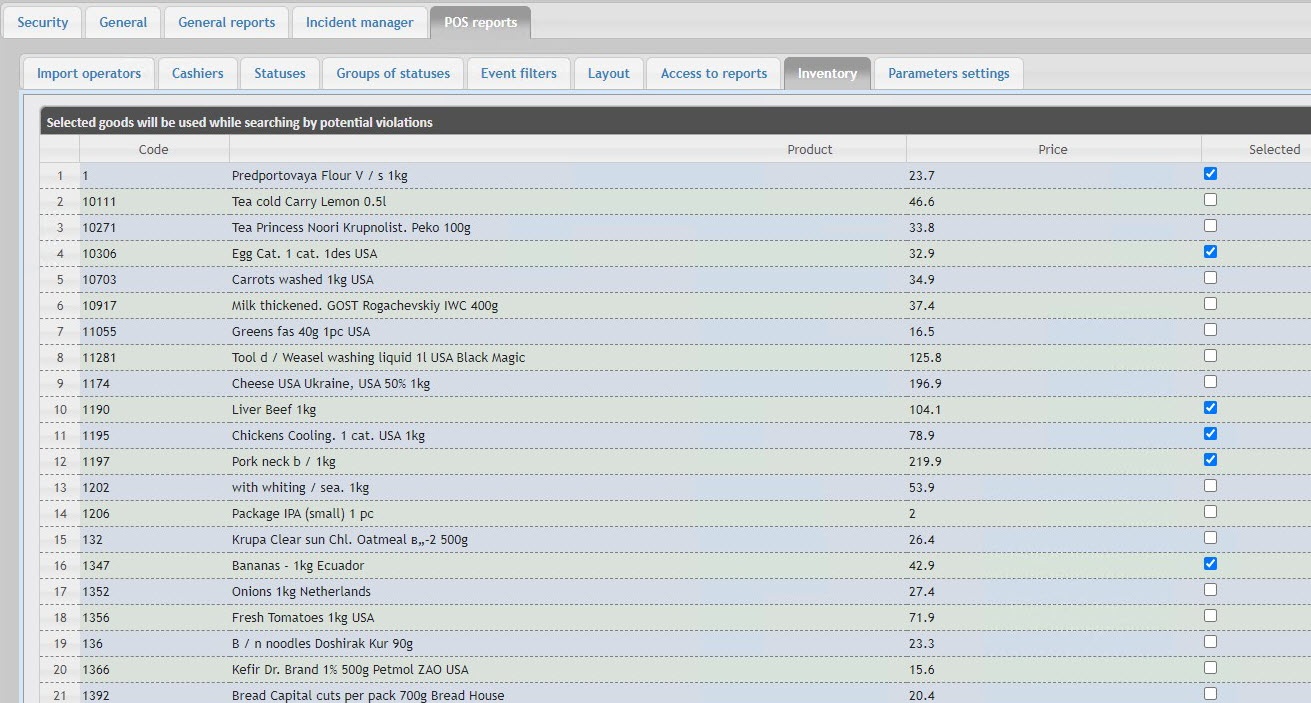Uncheck Predportovaya Flour selected checkbox
This screenshot has height=703, width=1311.
tap(1210, 174)
